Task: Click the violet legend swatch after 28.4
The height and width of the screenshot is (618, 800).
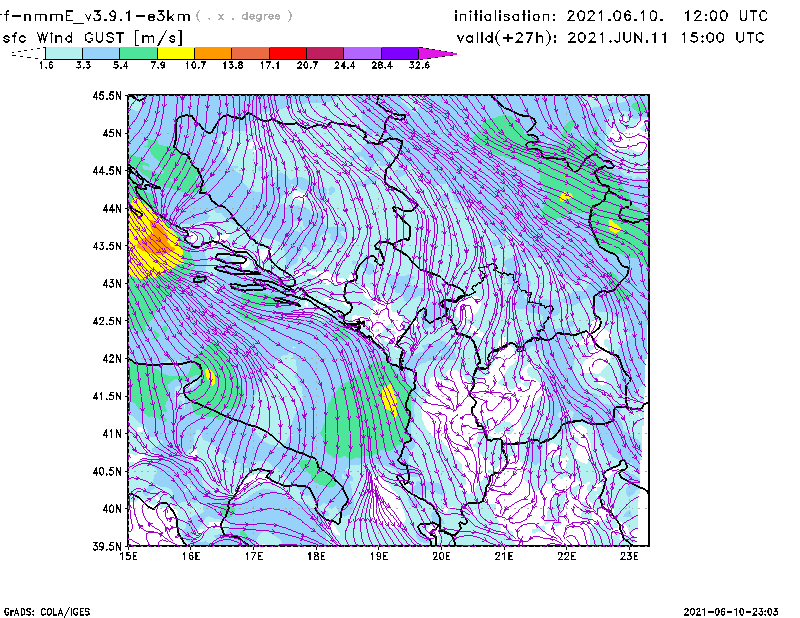Action: tap(399, 53)
